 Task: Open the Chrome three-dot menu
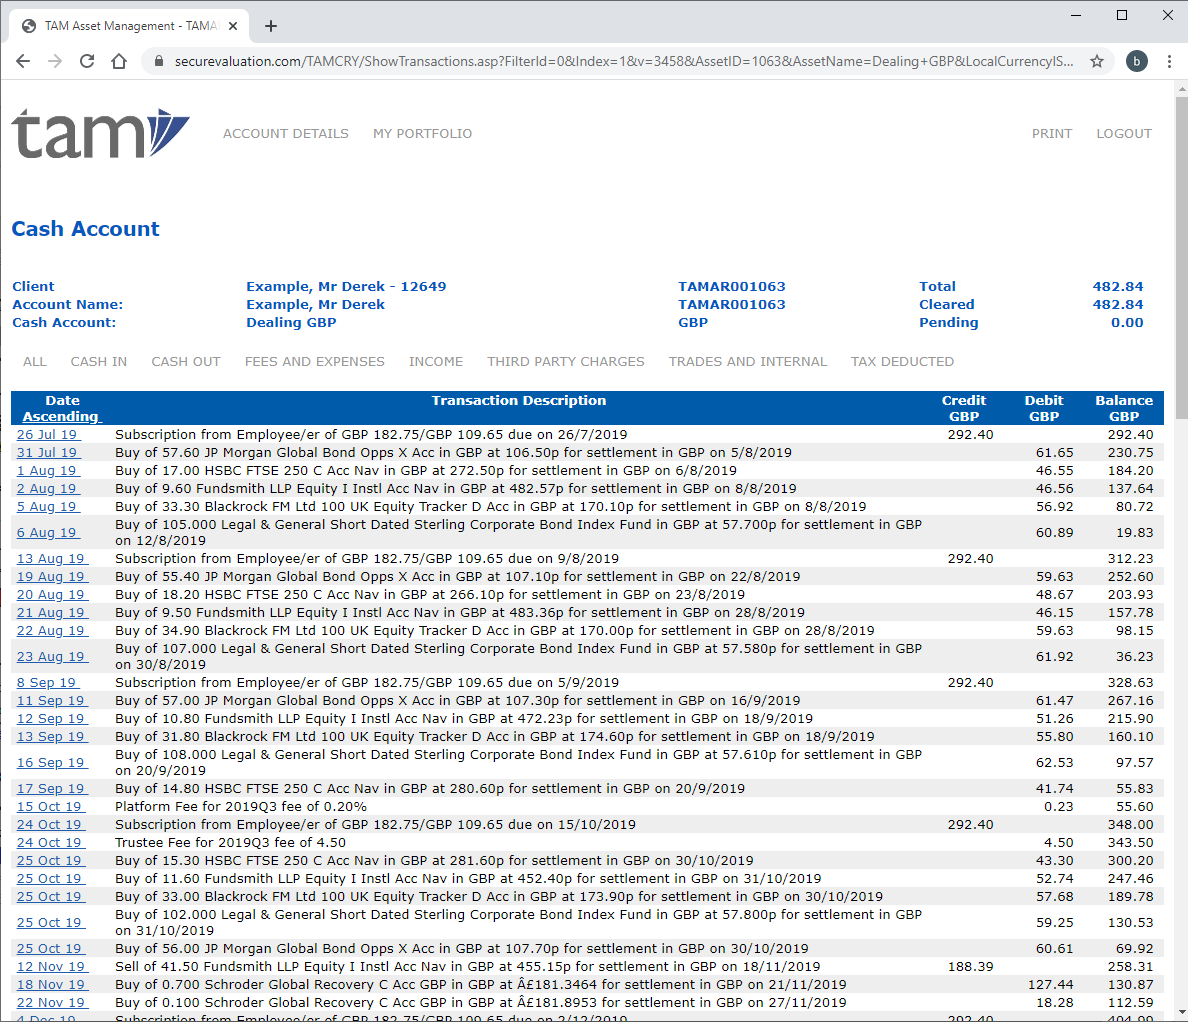1169,61
